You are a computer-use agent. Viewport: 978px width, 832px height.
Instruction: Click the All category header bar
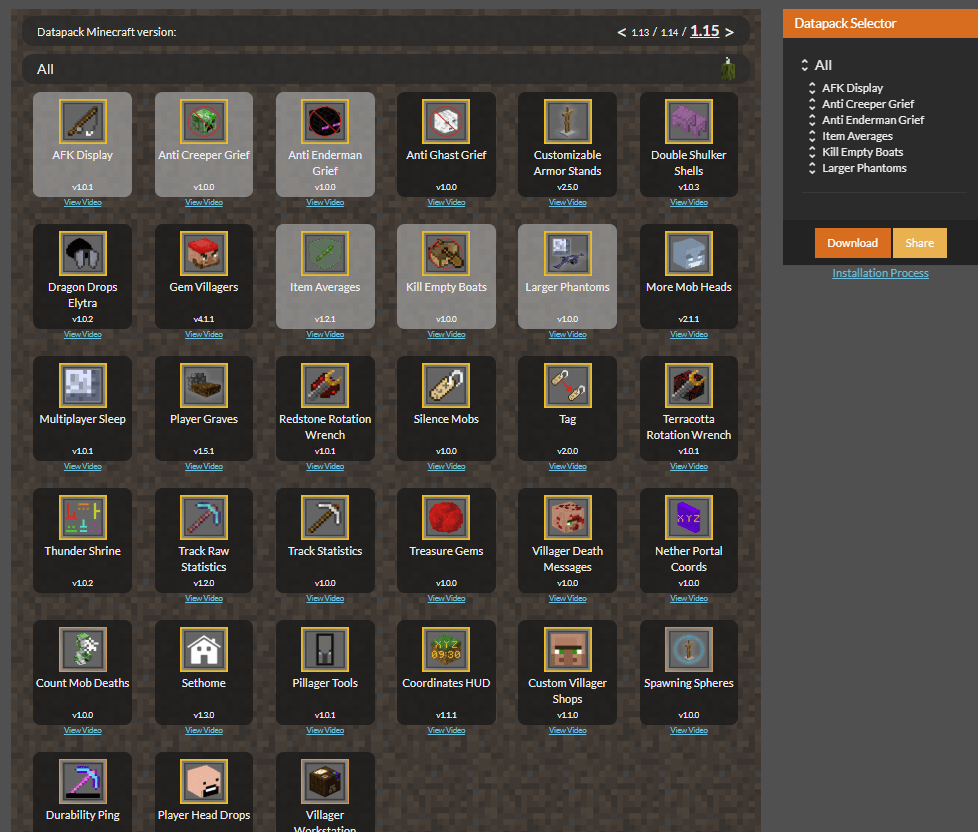tap(386, 69)
